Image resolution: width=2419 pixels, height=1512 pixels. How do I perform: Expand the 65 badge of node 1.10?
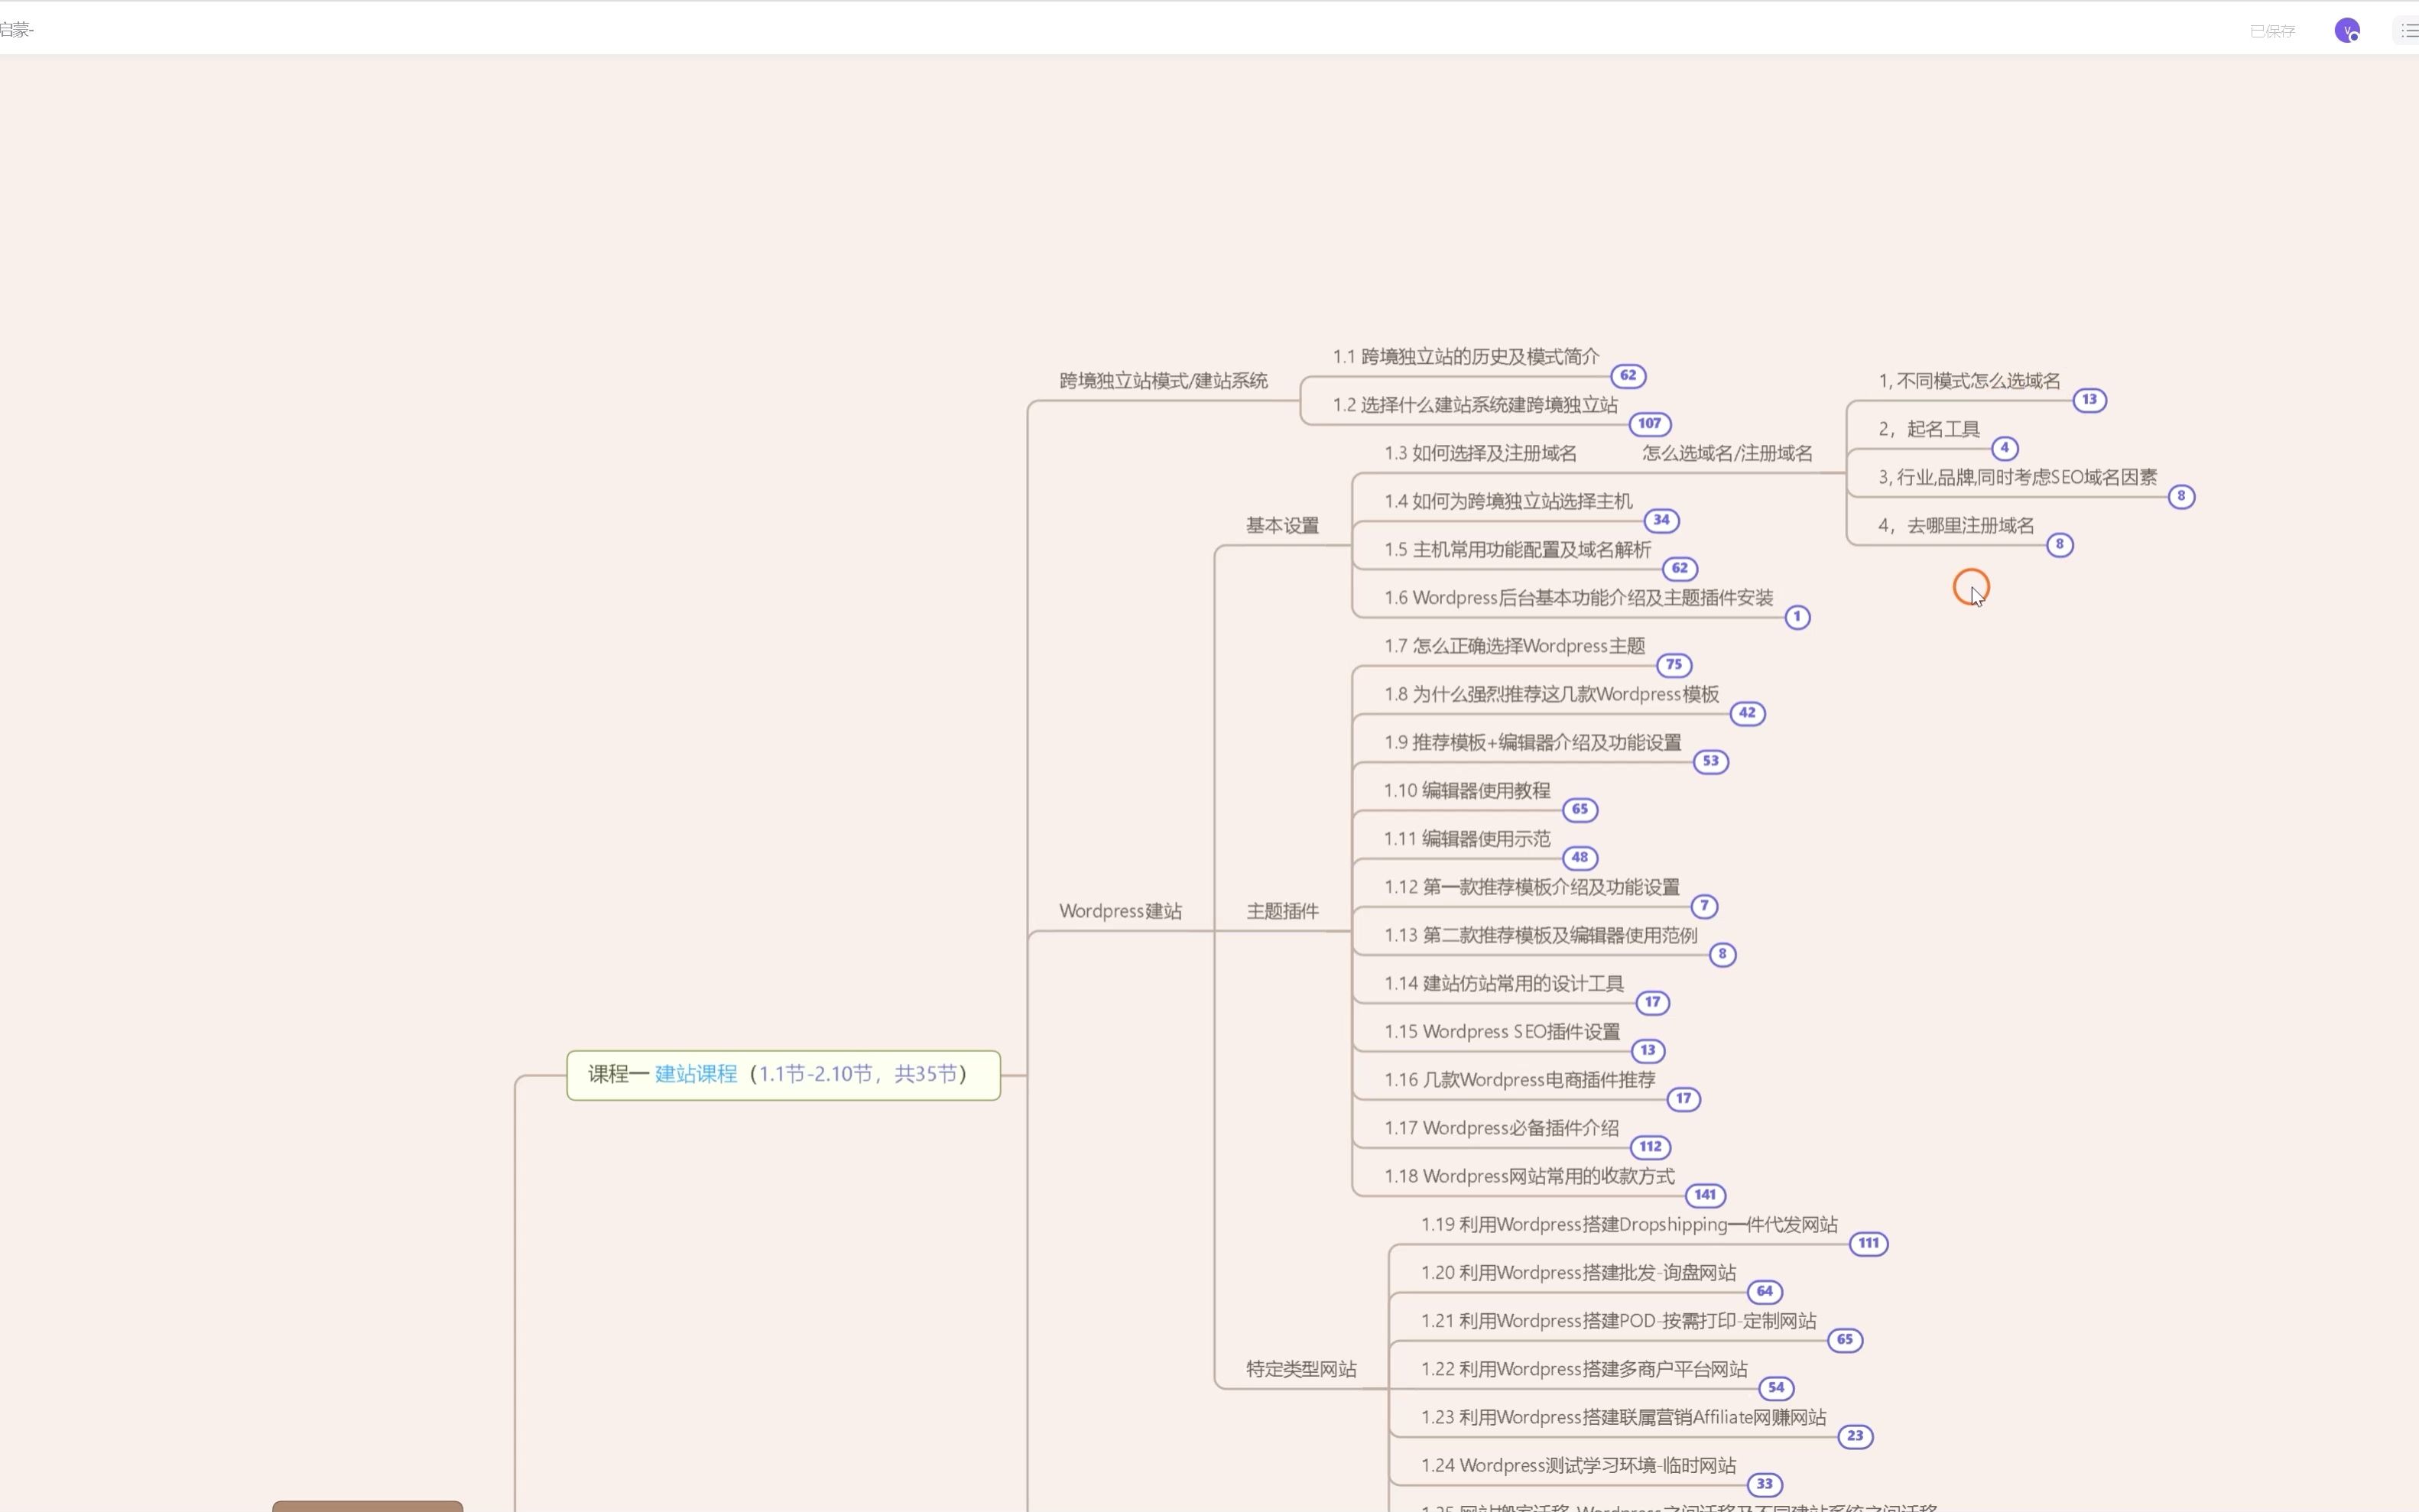[1580, 809]
